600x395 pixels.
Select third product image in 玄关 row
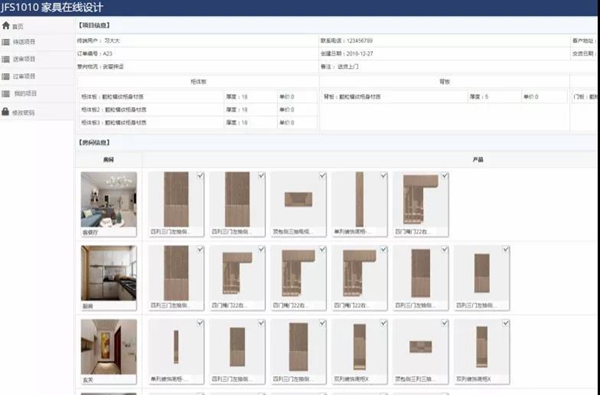coord(298,347)
